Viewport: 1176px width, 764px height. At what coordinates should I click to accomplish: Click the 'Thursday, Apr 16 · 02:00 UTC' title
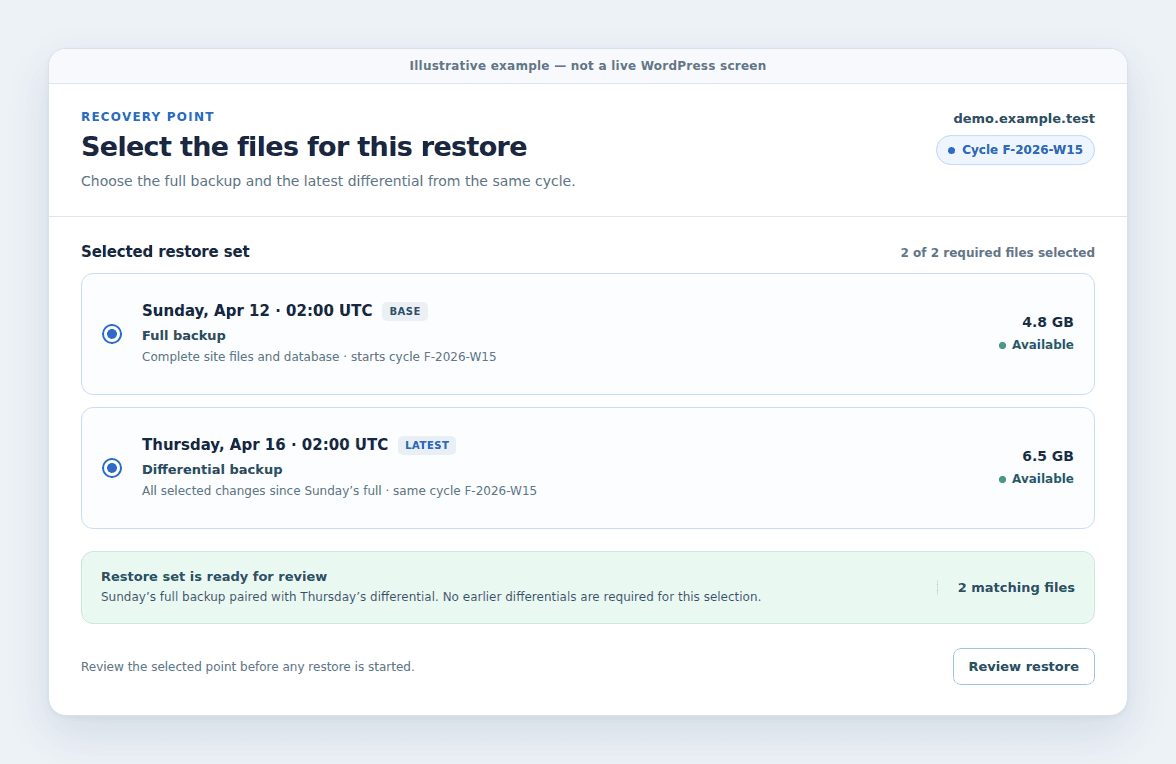click(x=266, y=445)
